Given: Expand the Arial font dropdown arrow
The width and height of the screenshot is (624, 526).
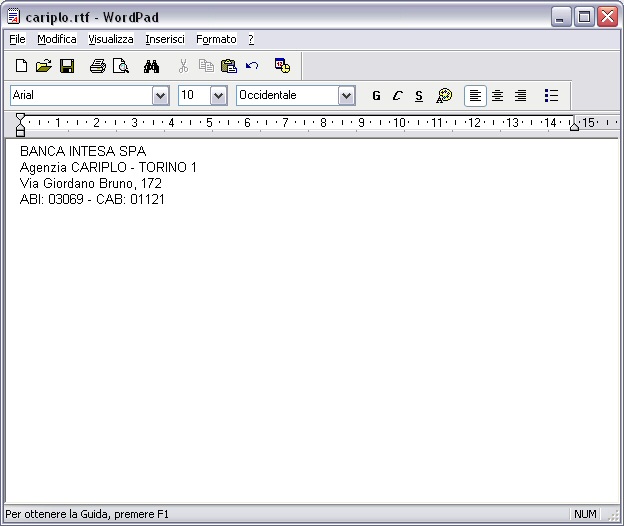Looking at the screenshot, I should (x=160, y=95).
